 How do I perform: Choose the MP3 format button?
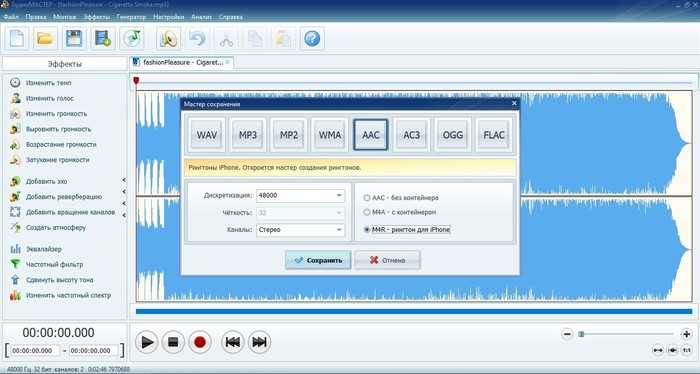[248, 135]
